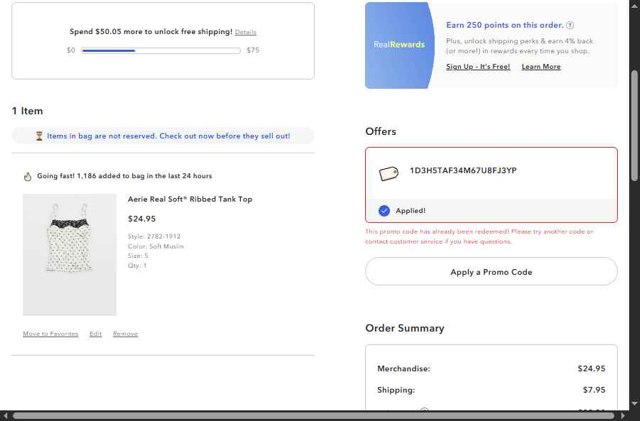The width and height of the screenshot is (640, 421).
Task: Click the vertical scrollbar thumb
Action: (634, 125)
